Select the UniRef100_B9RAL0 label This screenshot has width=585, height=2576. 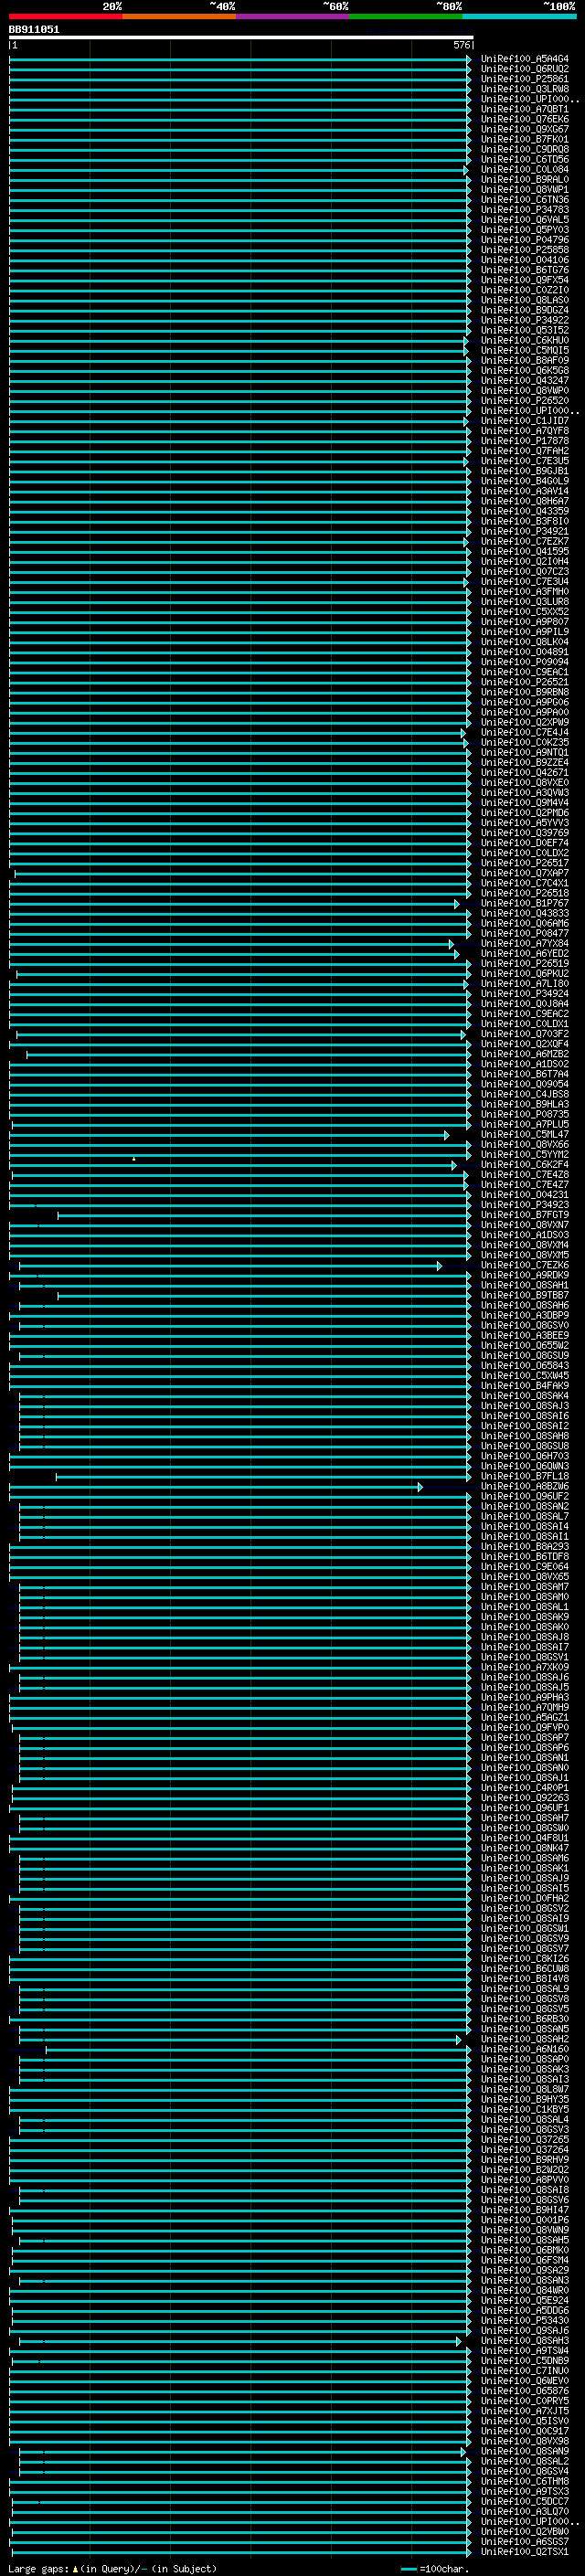(524, 179)
